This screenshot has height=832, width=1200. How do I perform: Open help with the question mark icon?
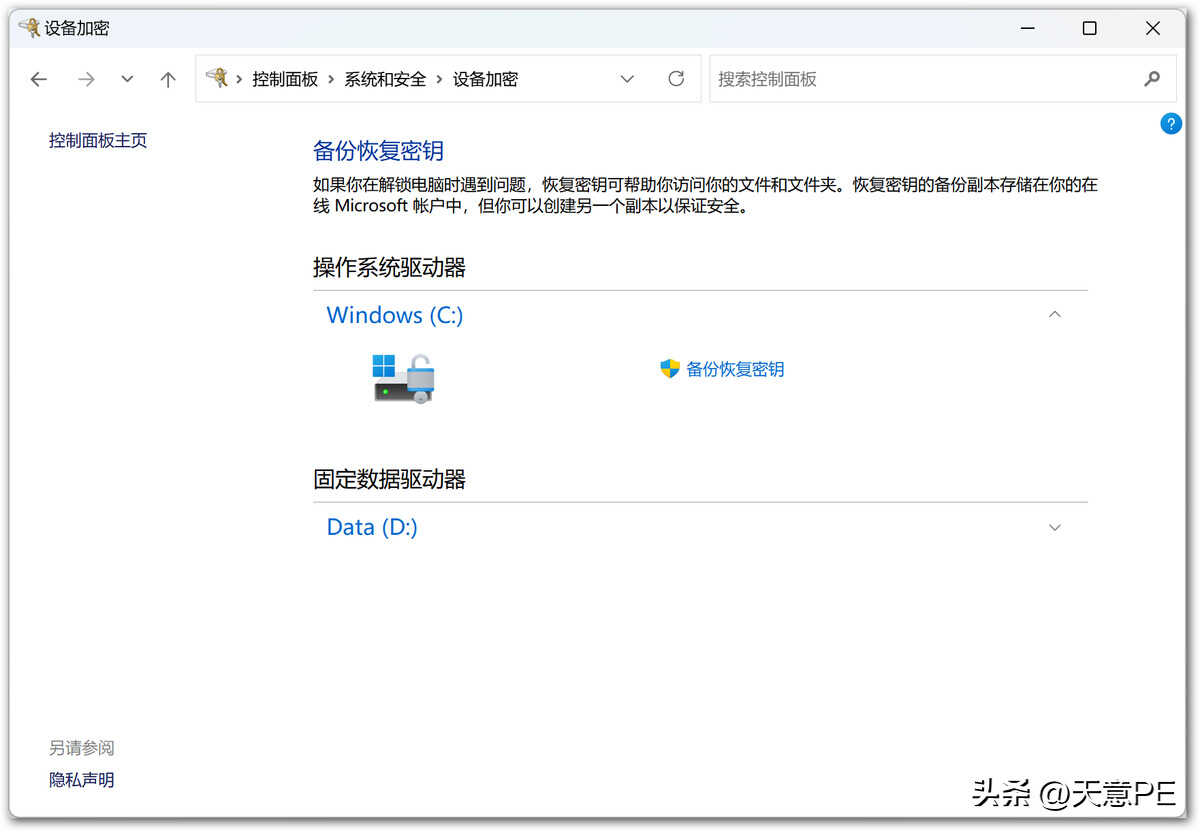[1170, 124]
